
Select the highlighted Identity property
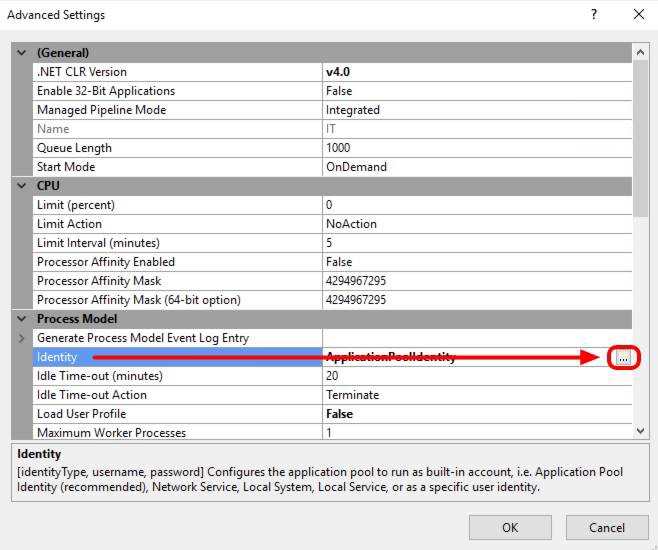pyautogui.click(x=177, y=357)
